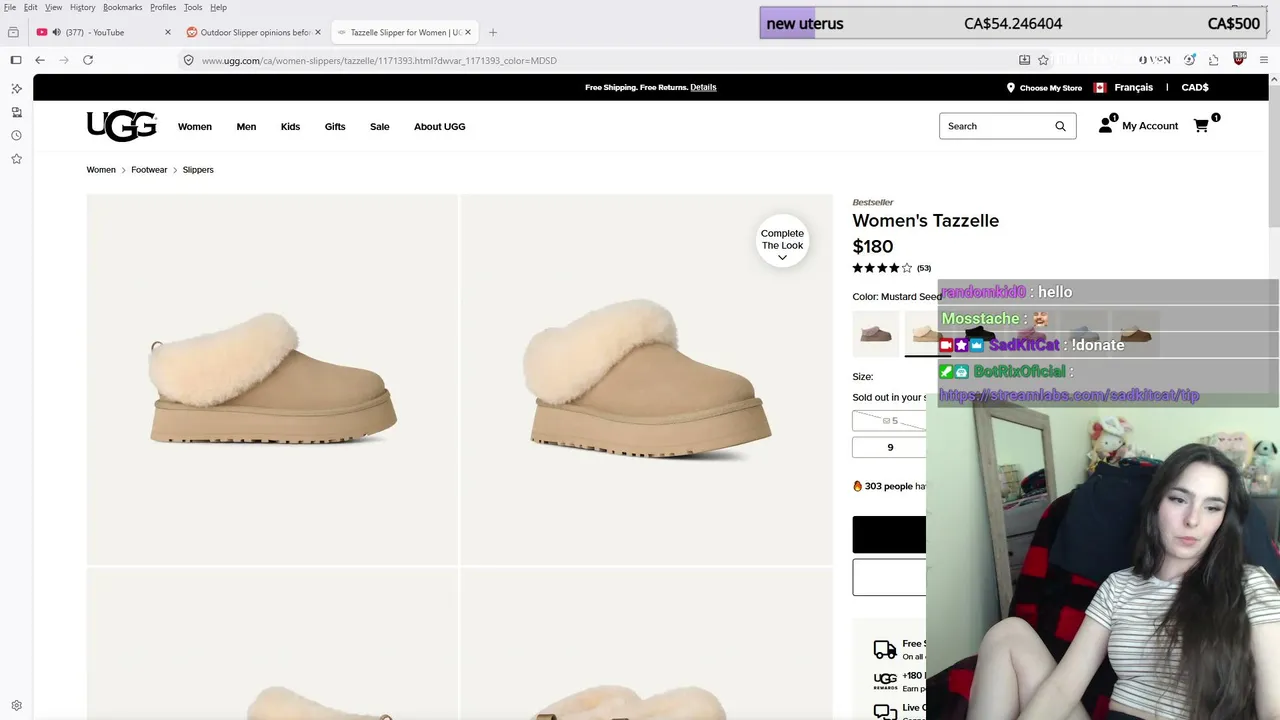Viewport: 1280px width, 720px height.
Task: Open the File menu
Action: [9, 7]
